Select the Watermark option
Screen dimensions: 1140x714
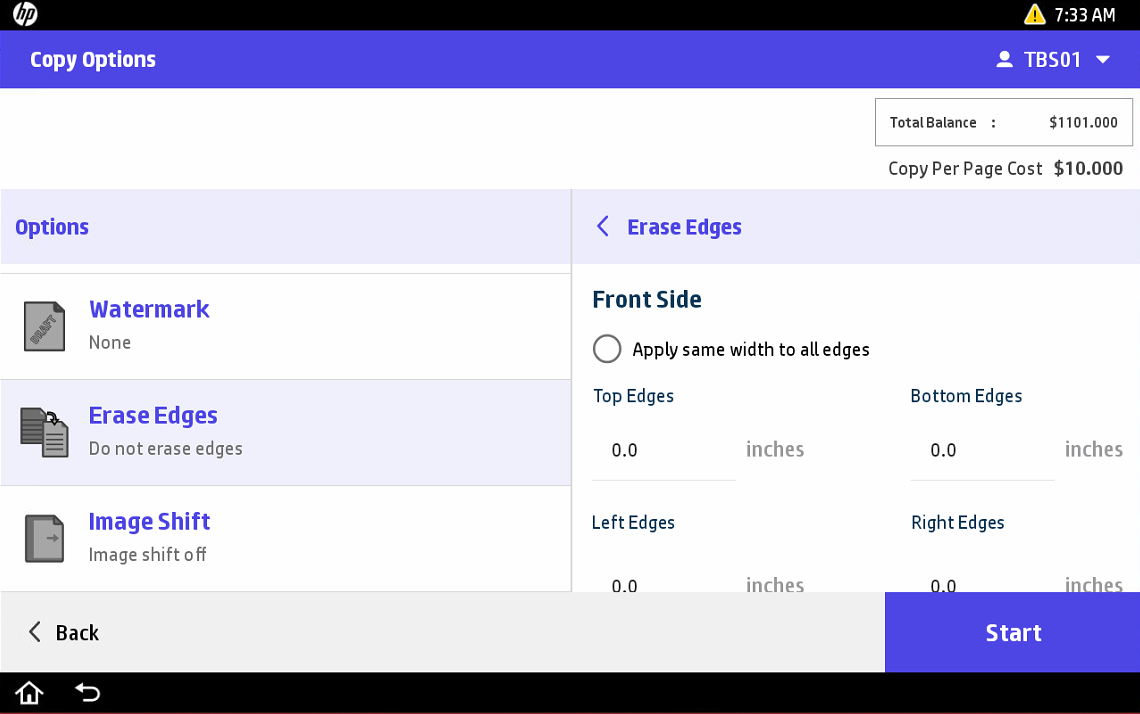point(149,310)
